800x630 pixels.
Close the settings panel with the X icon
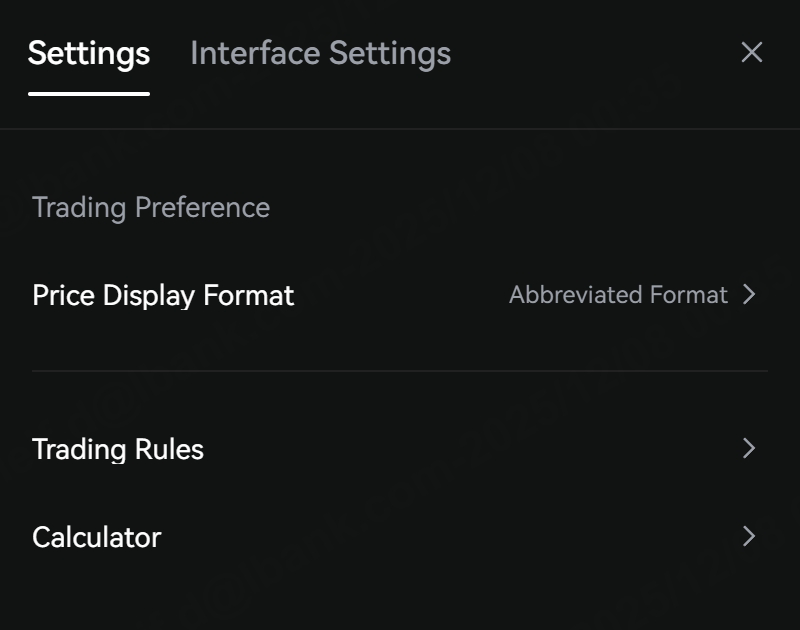pyautogui.click(x=751, y=53)
